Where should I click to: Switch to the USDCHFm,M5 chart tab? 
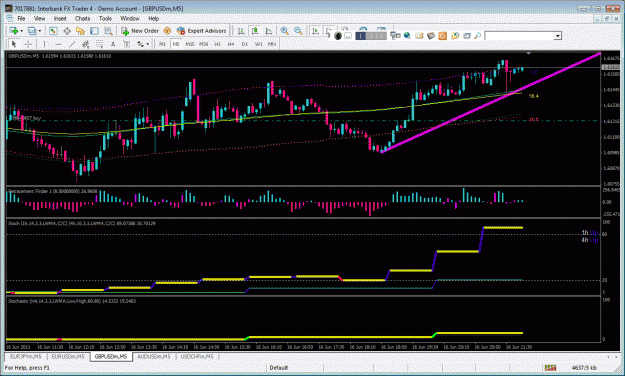coord(197,356)
